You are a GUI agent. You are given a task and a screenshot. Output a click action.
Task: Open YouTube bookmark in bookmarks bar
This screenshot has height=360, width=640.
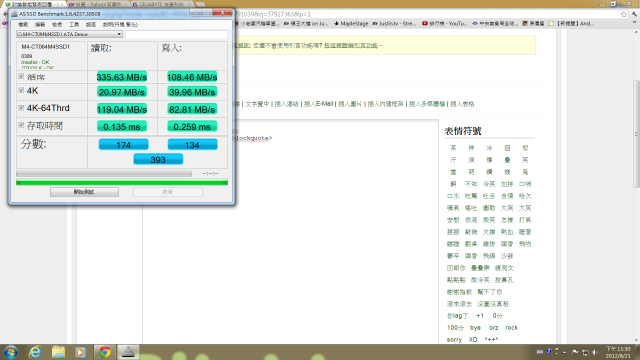[444, 24]
